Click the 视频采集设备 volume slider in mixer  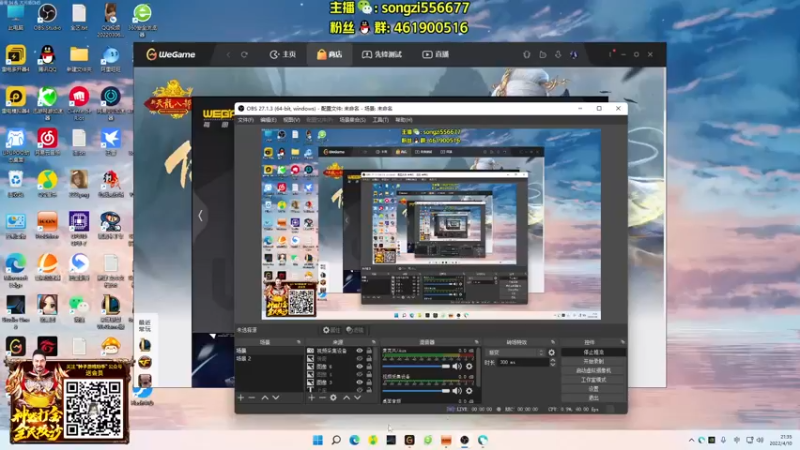[x=416, y=391]
